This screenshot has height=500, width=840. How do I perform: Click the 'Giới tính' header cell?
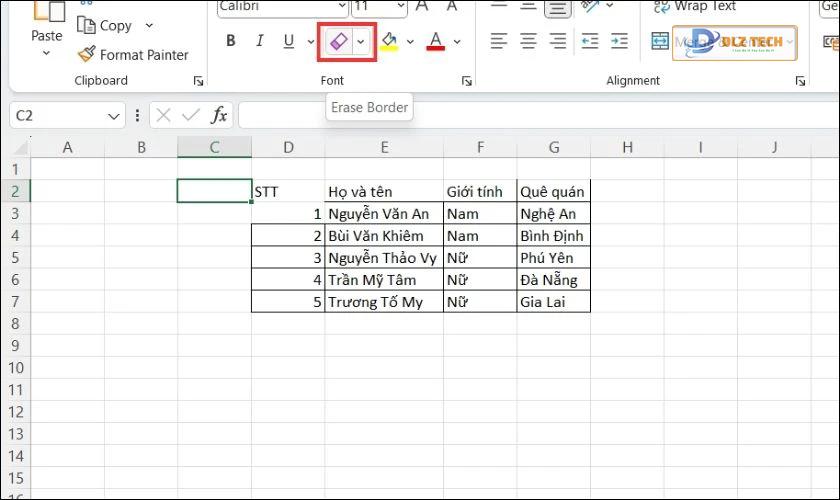click(x=480, y=191)
